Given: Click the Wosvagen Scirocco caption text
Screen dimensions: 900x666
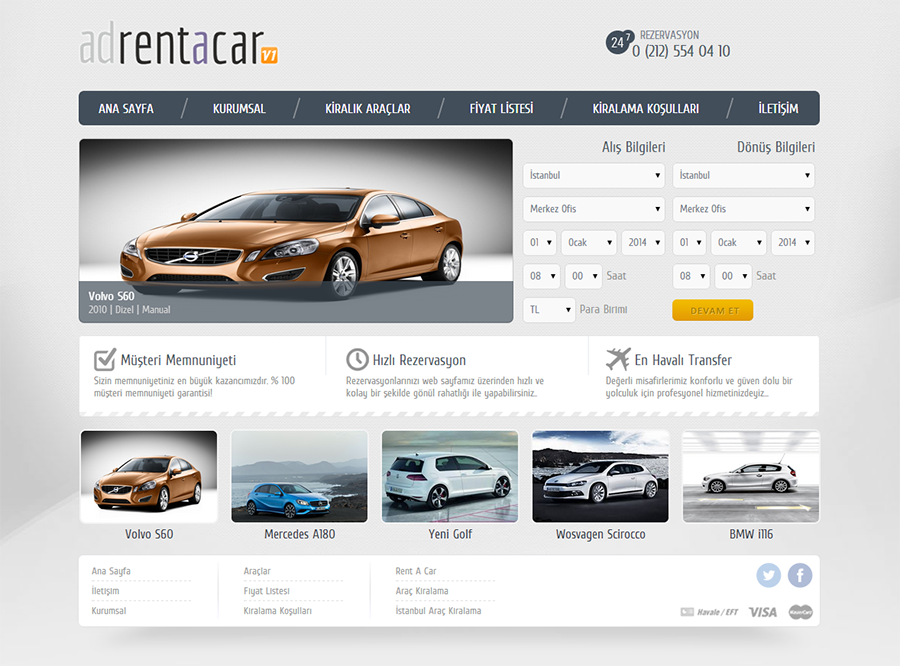Looking at the screenshot, I should click(x=600, y=534).
